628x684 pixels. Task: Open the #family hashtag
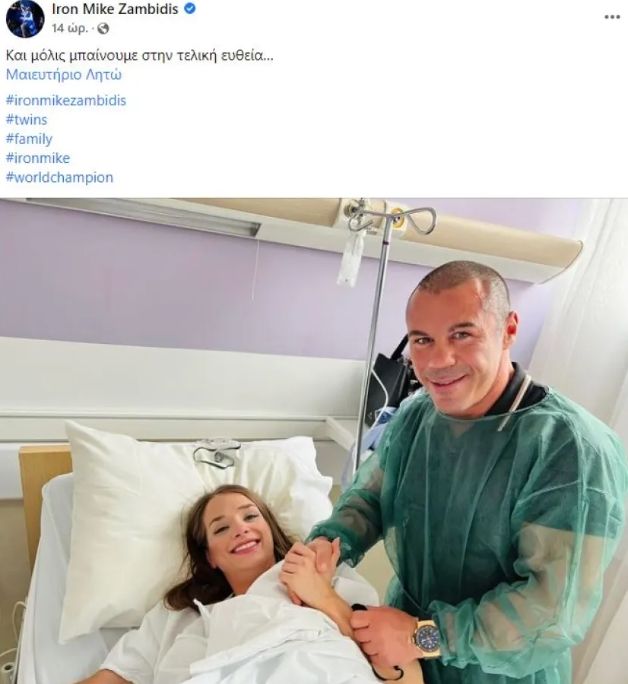[29, 139]
